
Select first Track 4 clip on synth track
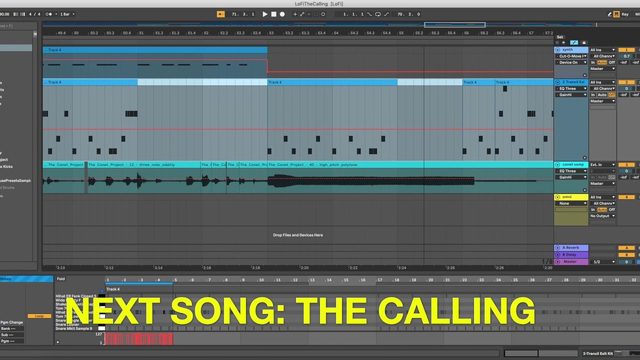[x=155, y=50]
